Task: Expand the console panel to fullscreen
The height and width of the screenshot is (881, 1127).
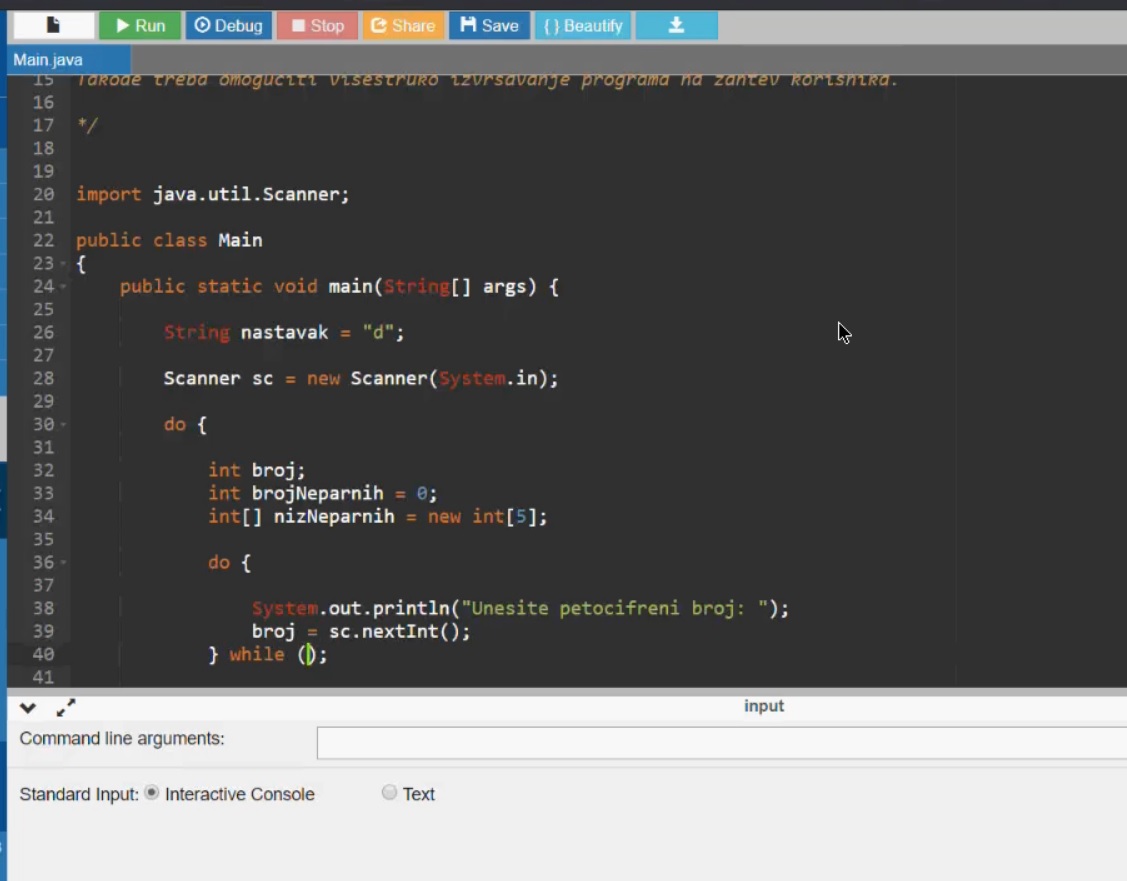Action: pos(65,708)
